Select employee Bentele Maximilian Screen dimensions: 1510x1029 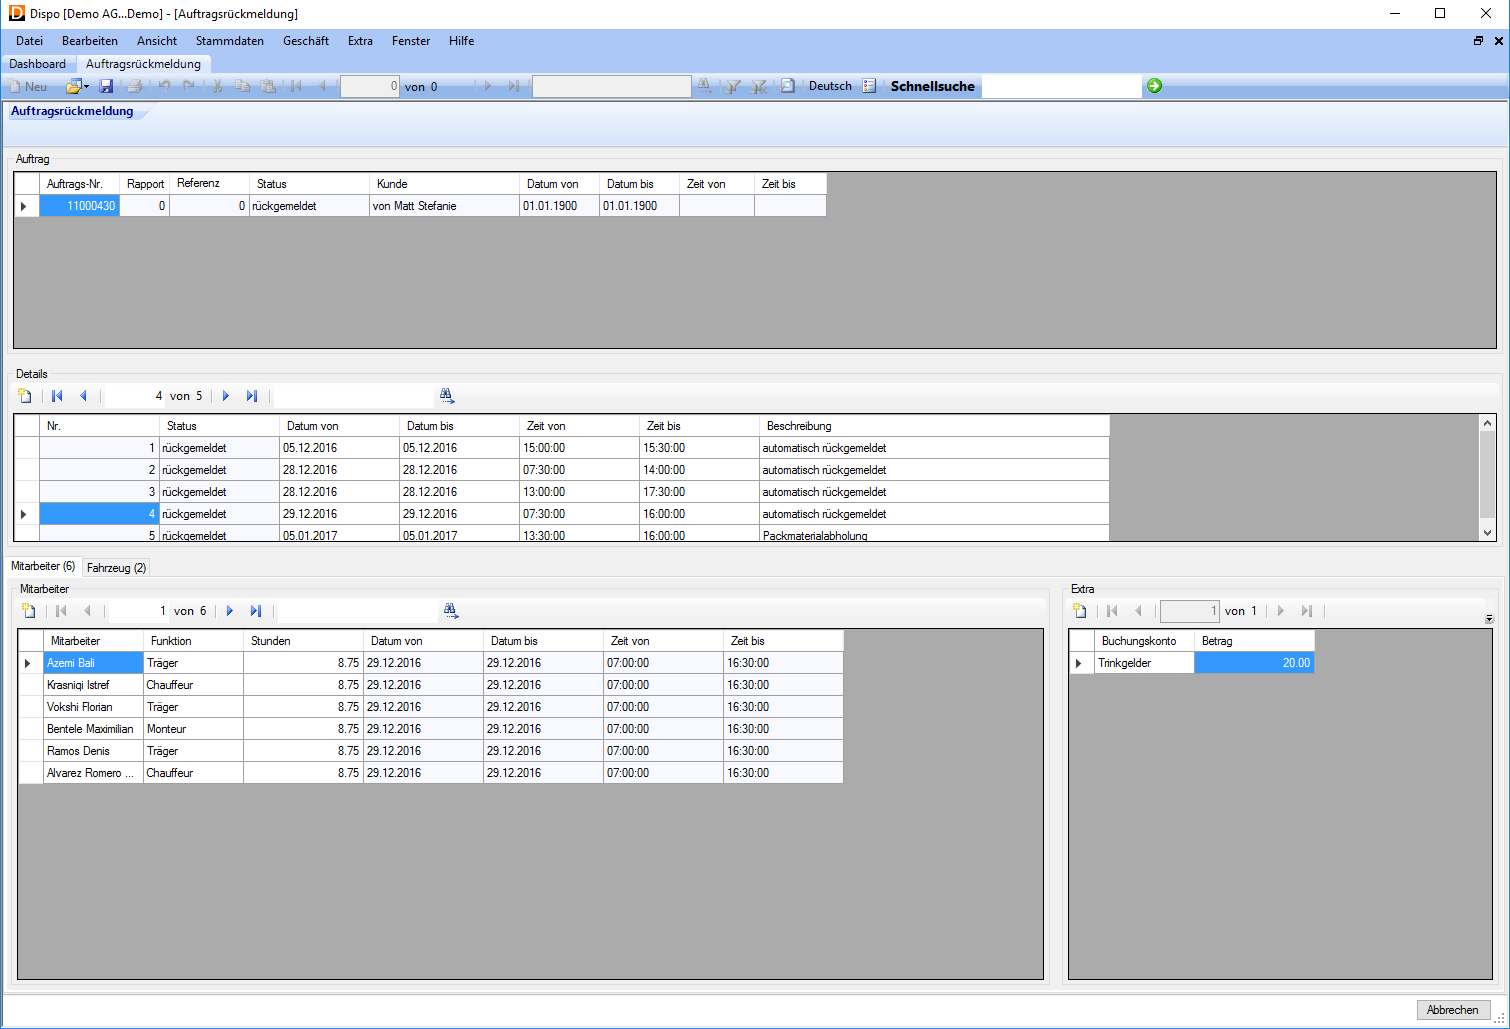pos(94,729)
